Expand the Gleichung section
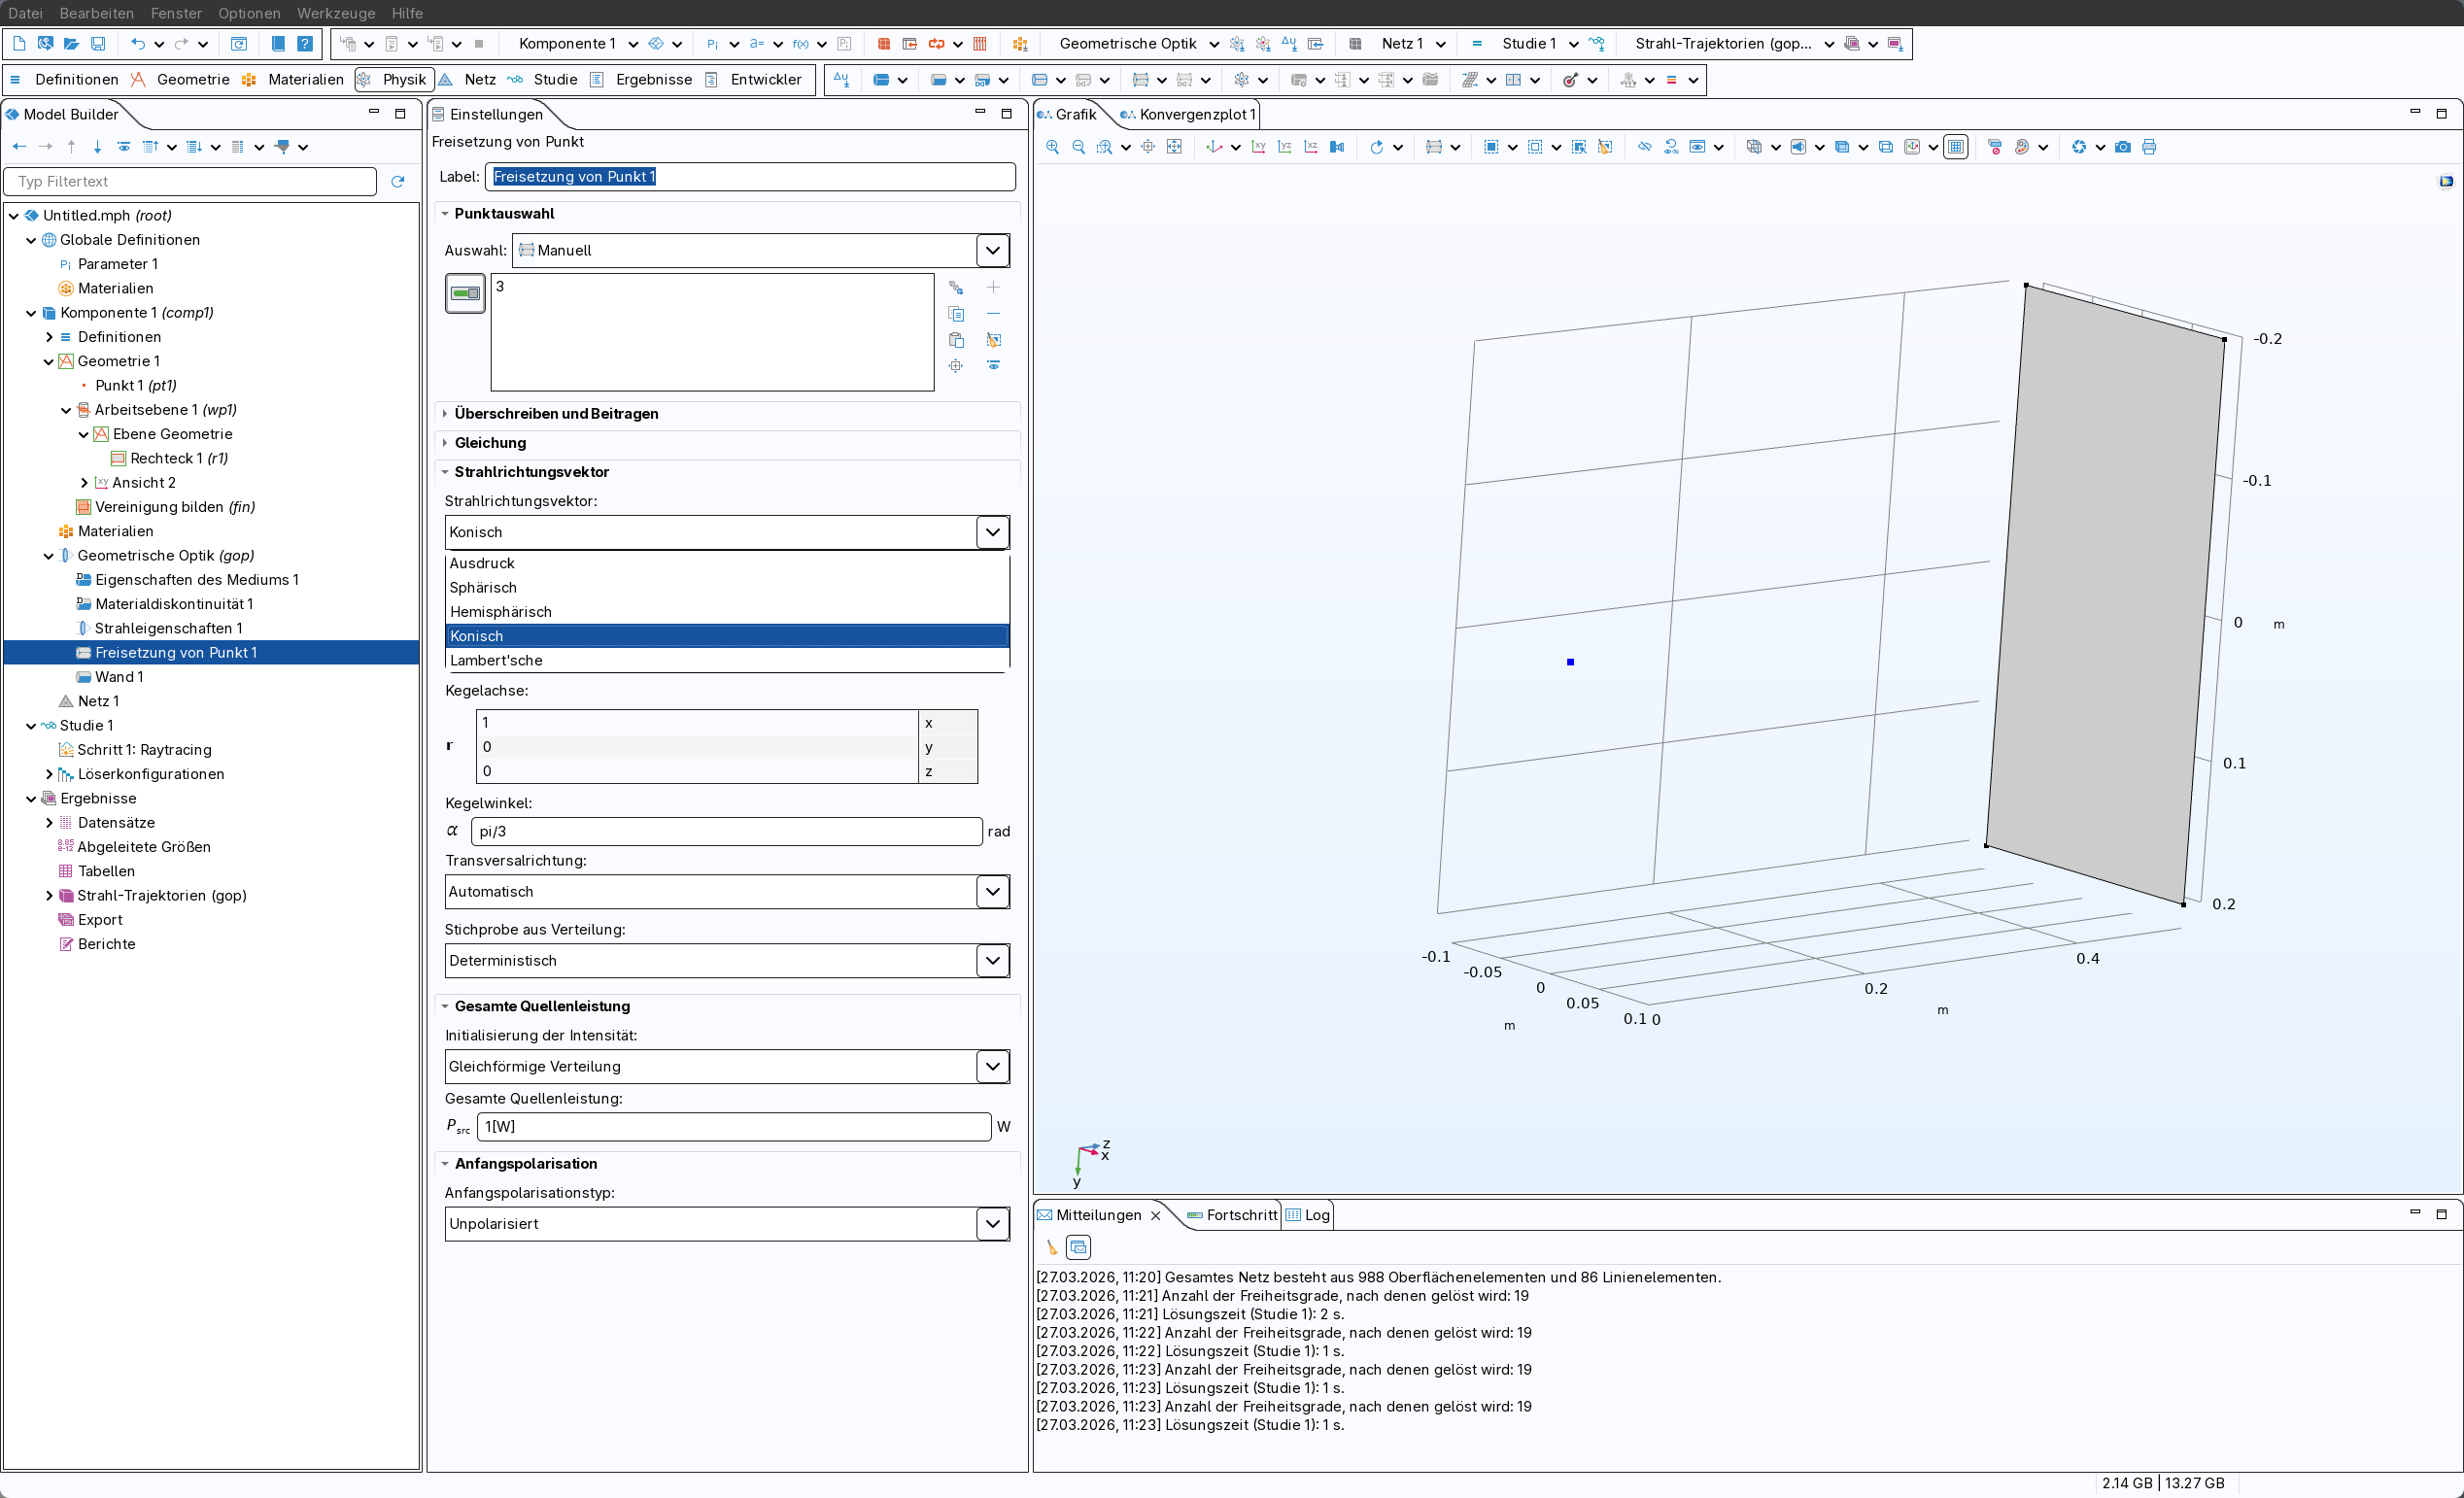The height and width of the screenshot is (1498, 2464). coord(490,443)
